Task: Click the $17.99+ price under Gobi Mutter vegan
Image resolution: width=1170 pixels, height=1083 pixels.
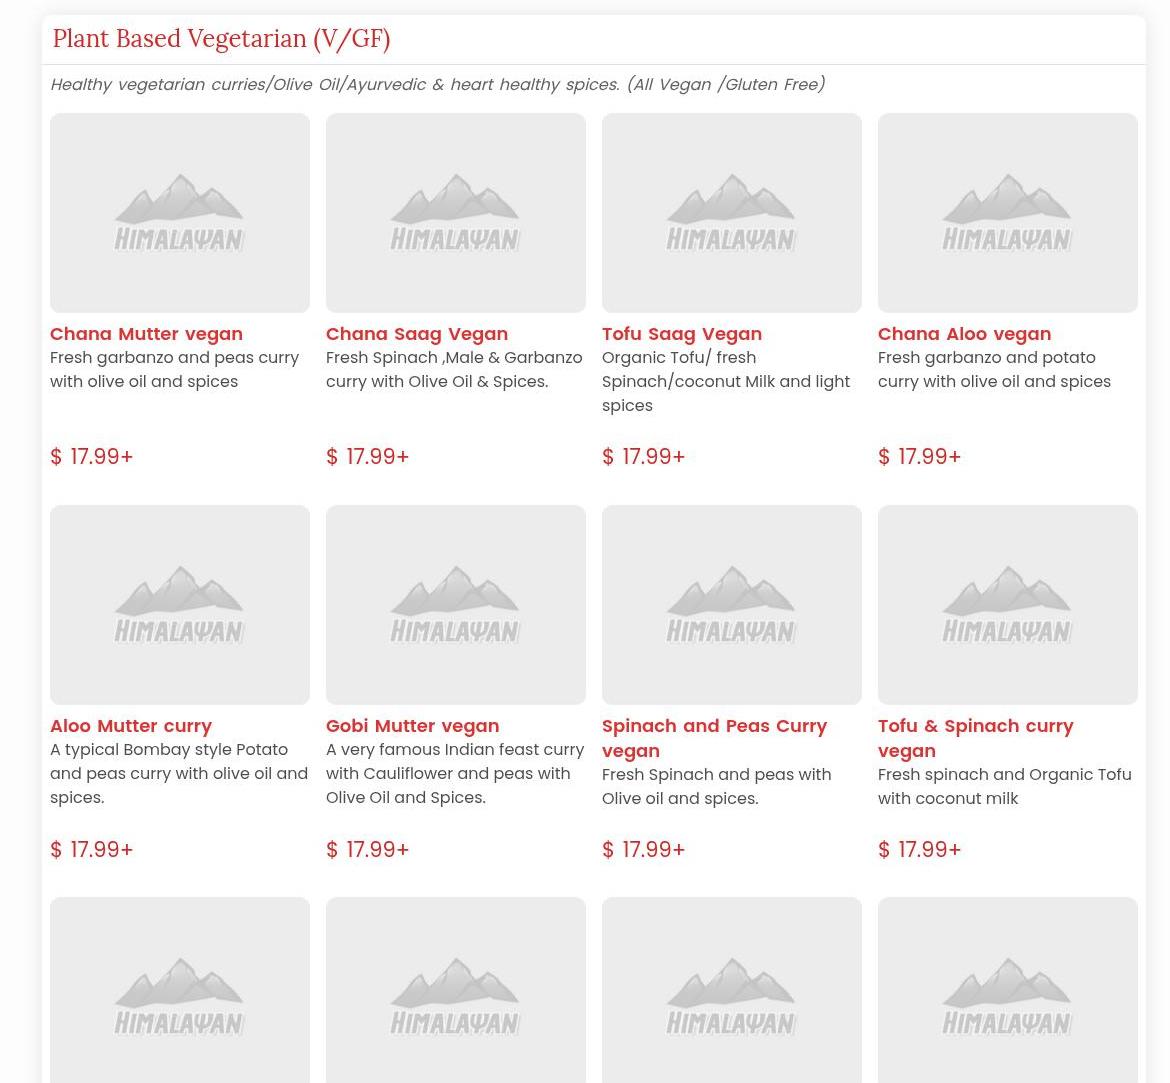Action: [x=368, y=850]
